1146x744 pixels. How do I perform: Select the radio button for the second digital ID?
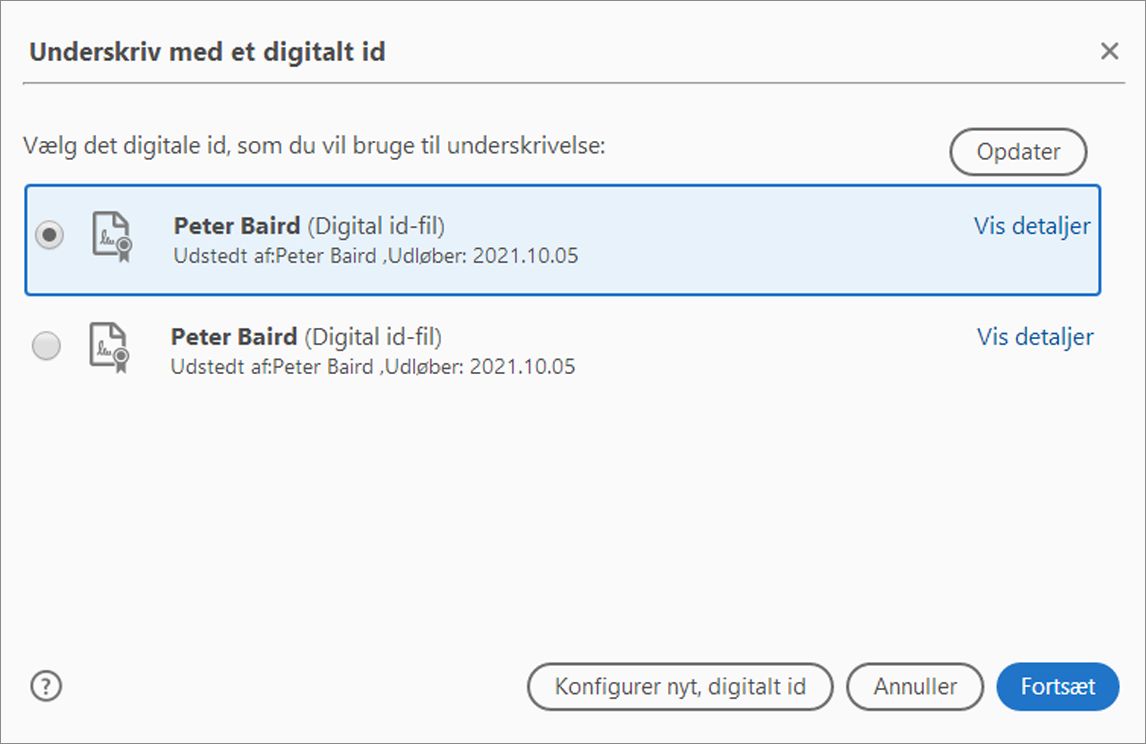pos(47,348)
